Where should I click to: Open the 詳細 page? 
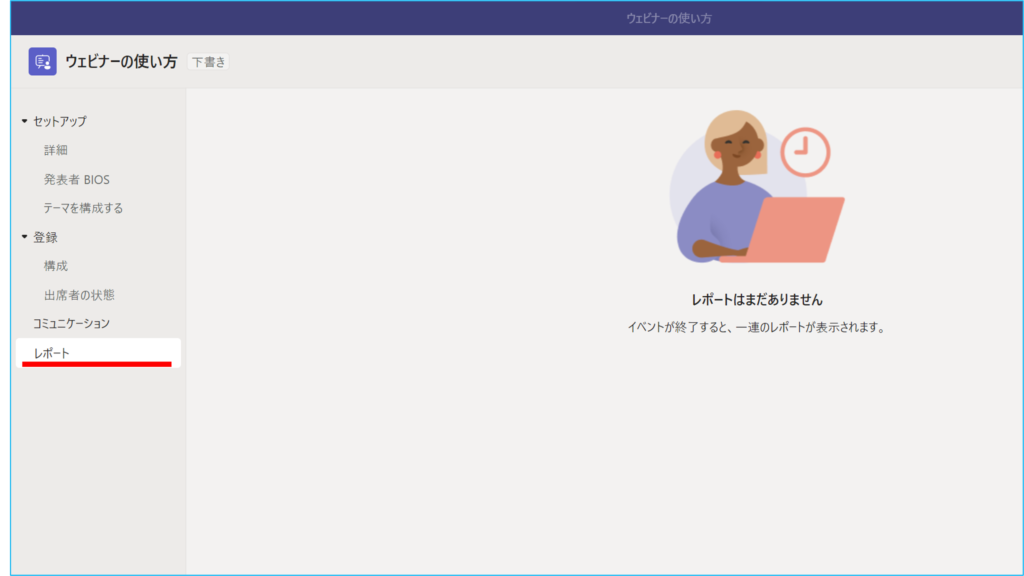point(56,150)
